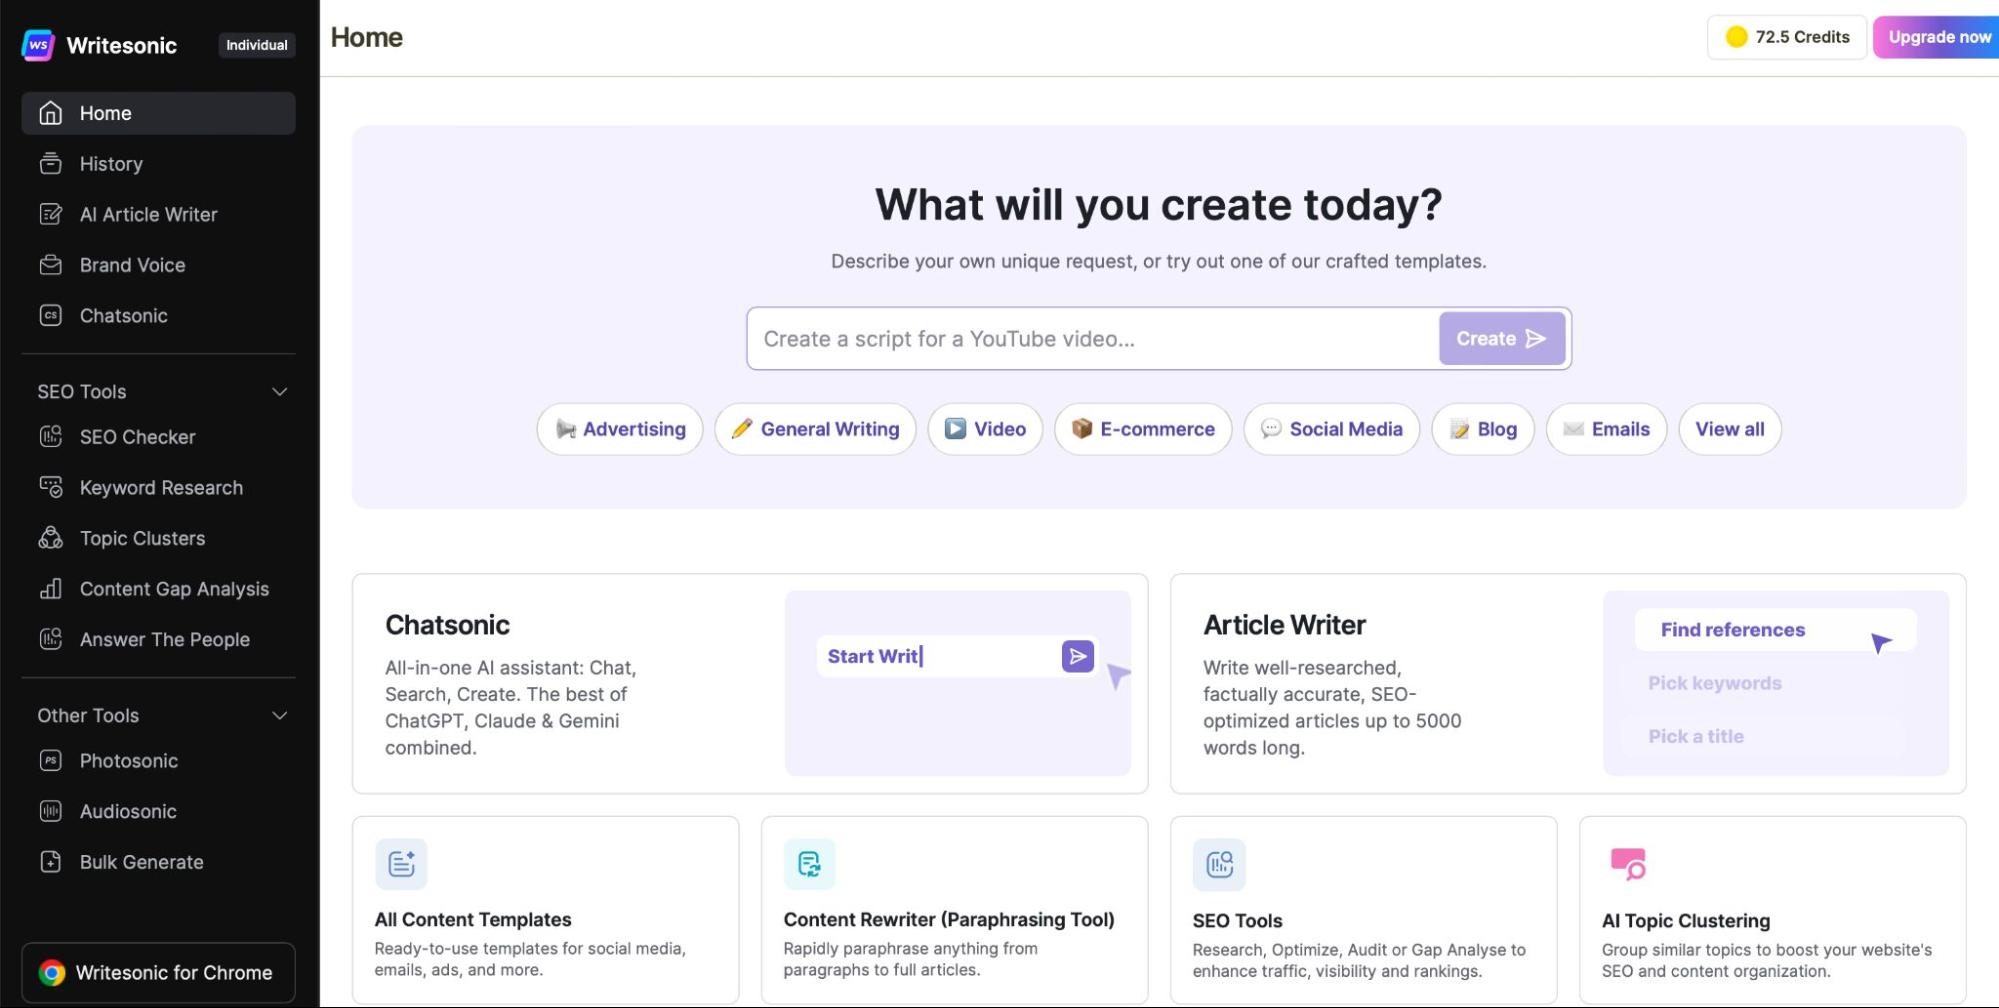
Task: Click the Answer The People icon
Action: click(51, 639)
